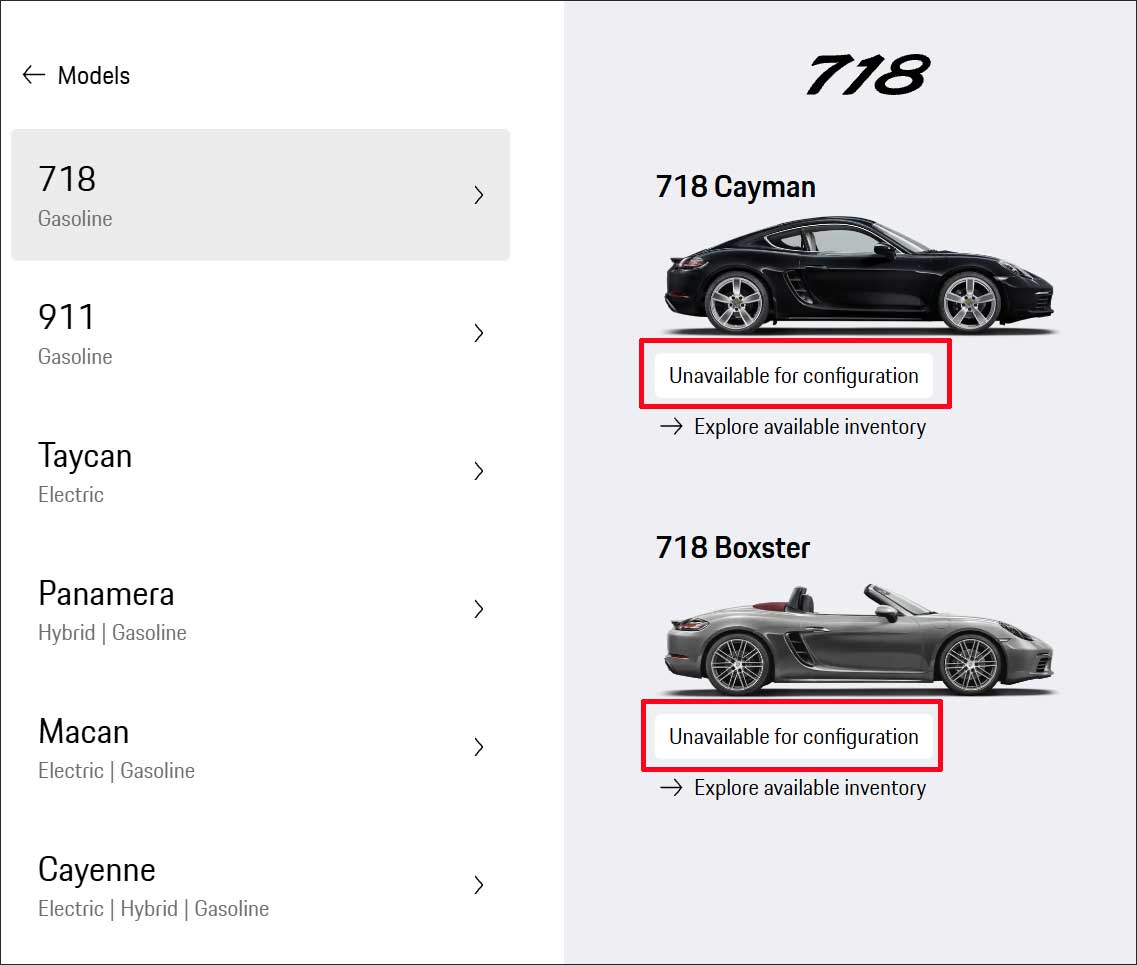Open the Panamera chevron arrow
The height and width of the screenshot is (965, 1137).
(479, 609)
